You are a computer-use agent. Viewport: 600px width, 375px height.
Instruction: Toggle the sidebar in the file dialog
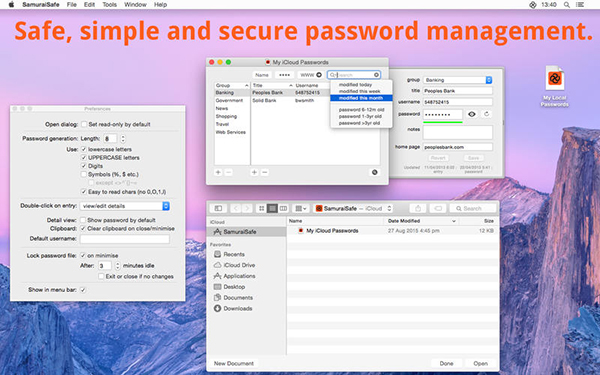[218, 209]
